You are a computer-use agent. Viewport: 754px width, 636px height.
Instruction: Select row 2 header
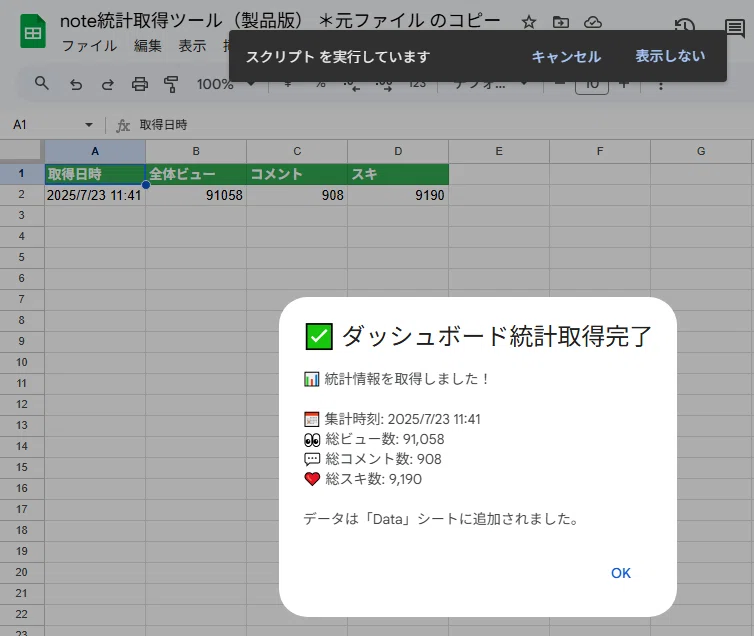22,195
